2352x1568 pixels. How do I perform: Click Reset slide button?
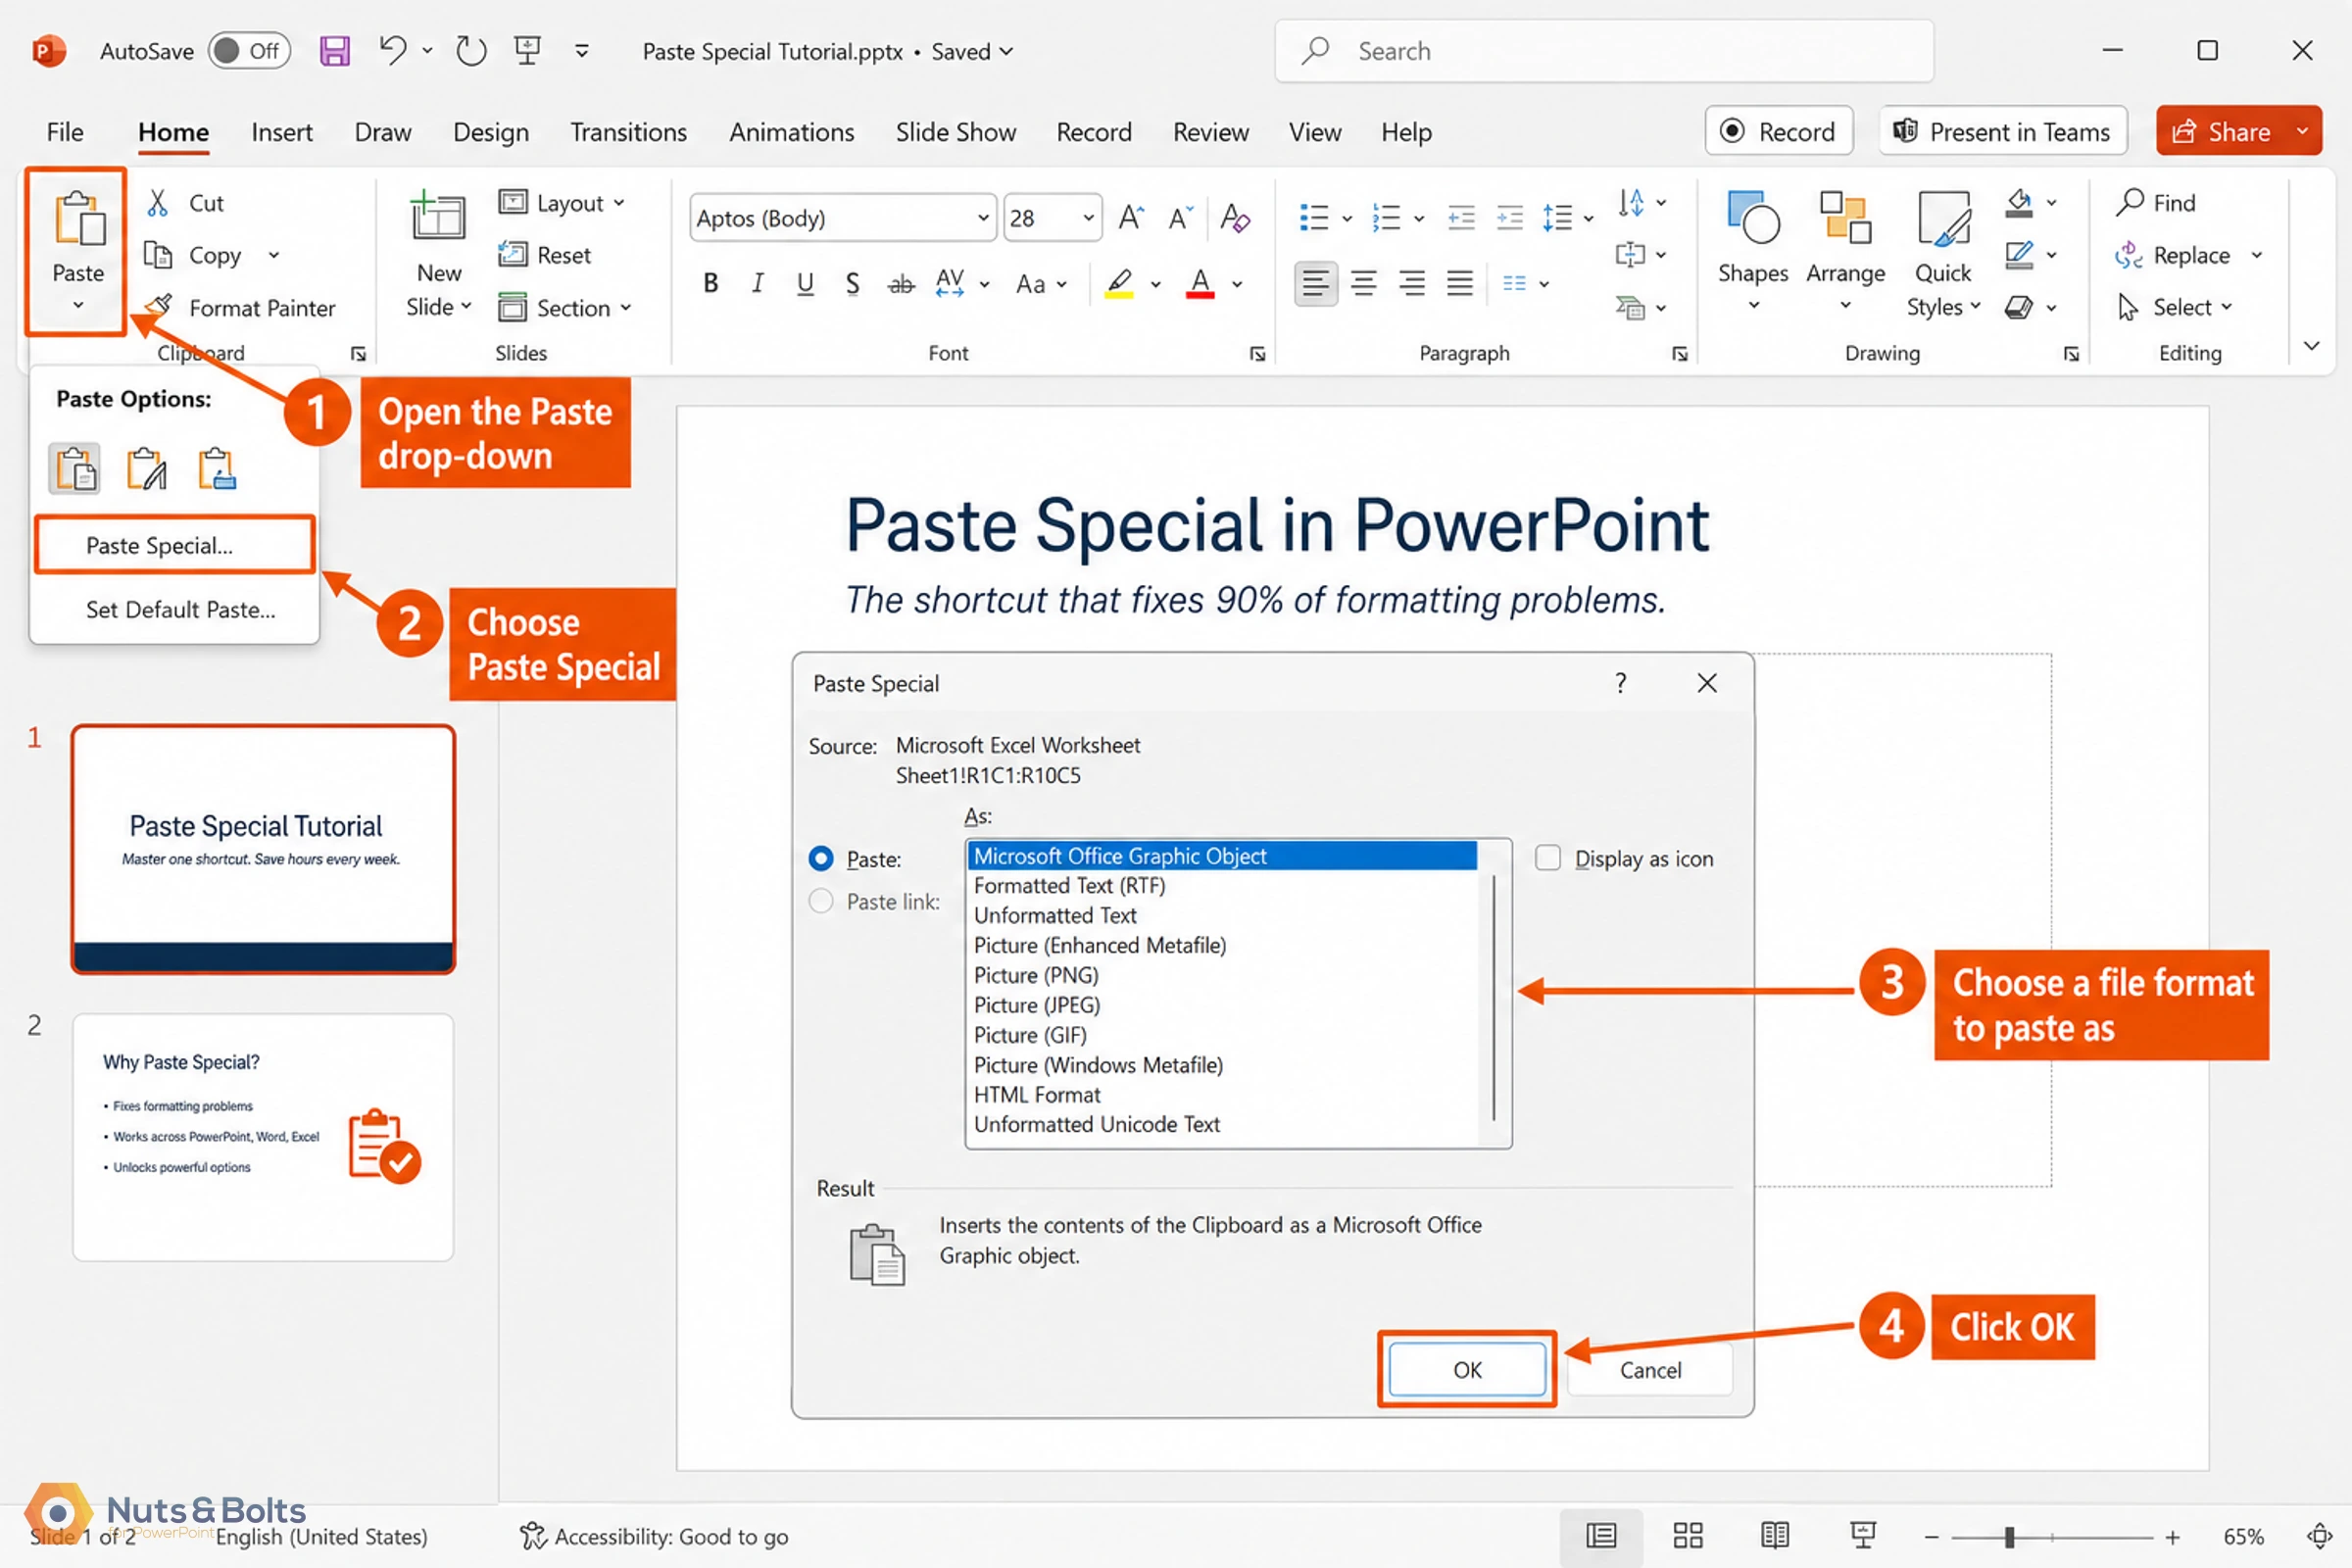(545, 255)
